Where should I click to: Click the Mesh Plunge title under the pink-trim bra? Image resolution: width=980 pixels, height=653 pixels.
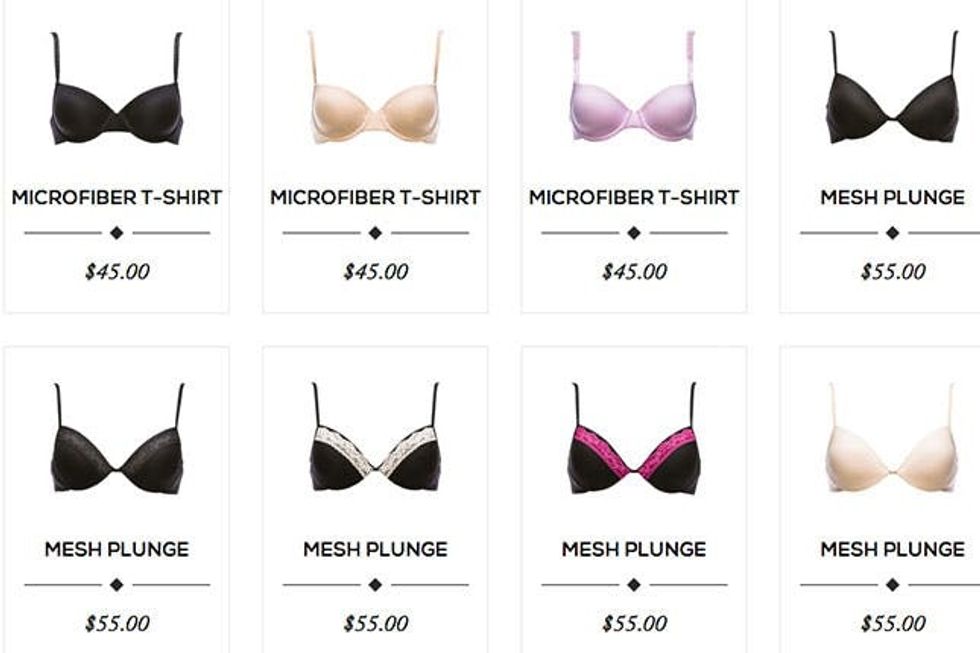[634, 549]
